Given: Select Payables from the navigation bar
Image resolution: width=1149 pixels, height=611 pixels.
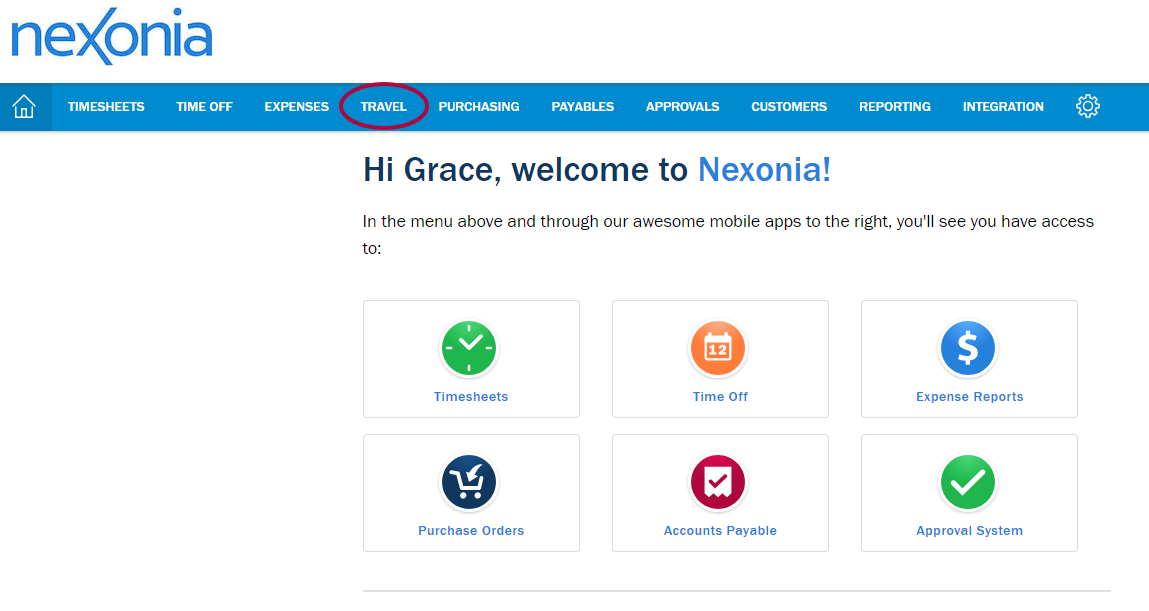Looking at the screenshot, I should point(583,107).
